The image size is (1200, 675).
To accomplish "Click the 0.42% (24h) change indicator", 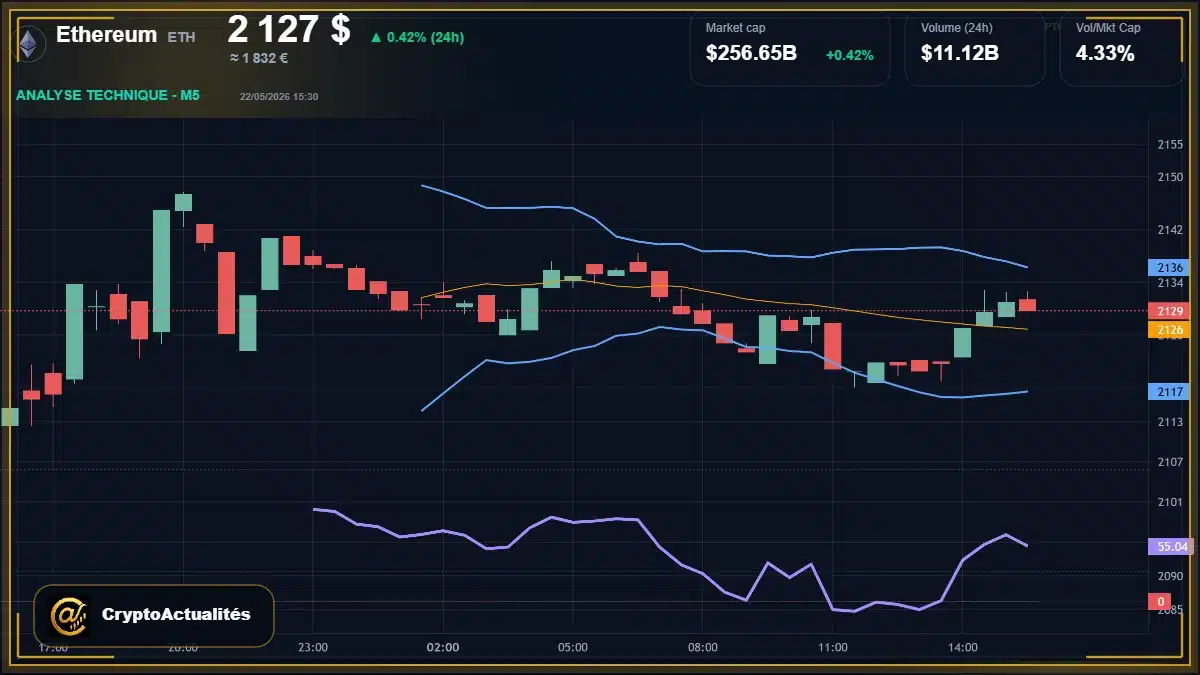I will click(417, 37).
